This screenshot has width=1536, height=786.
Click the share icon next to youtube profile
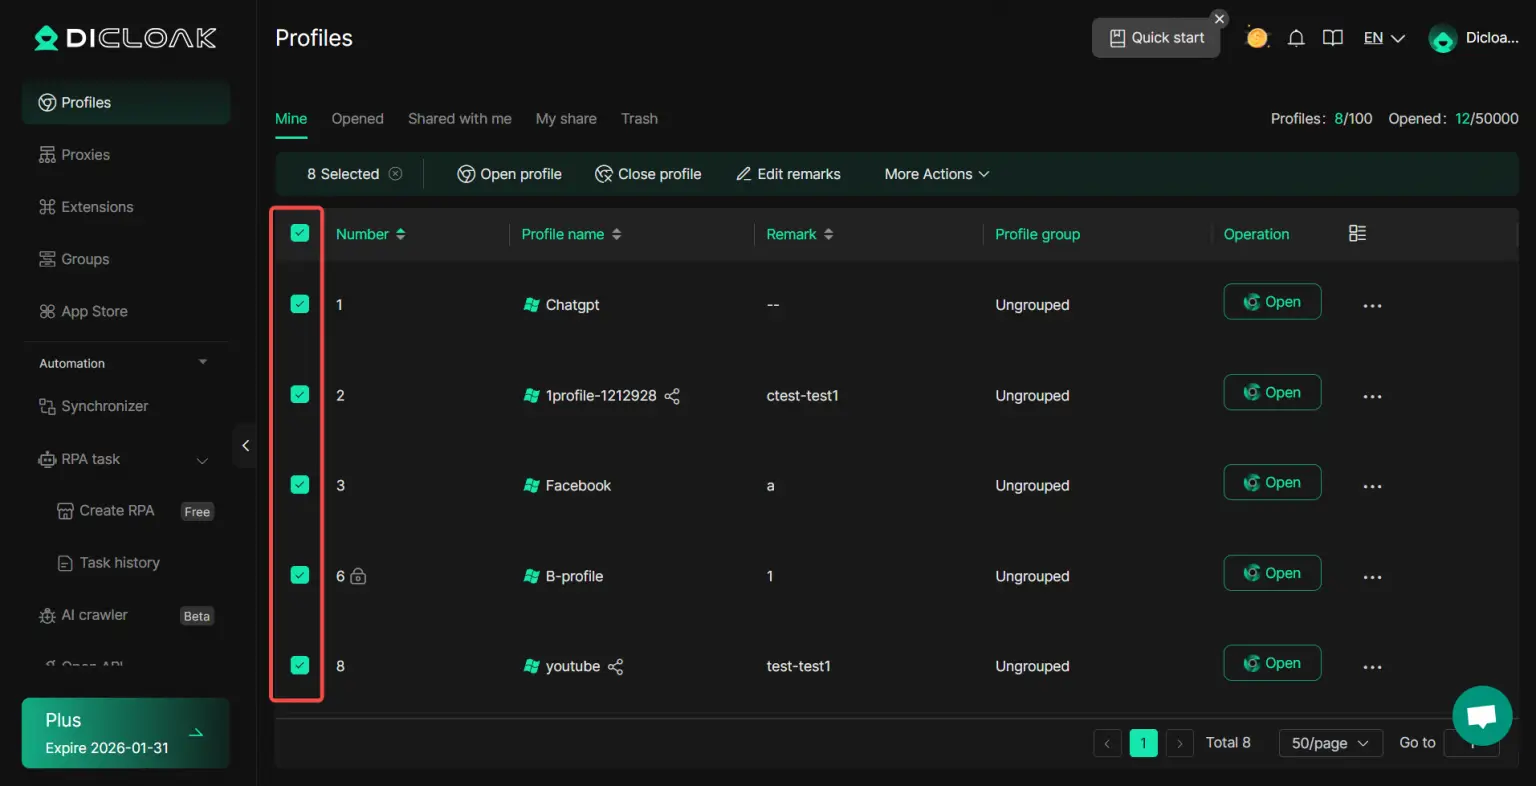[x=616, y=667]
